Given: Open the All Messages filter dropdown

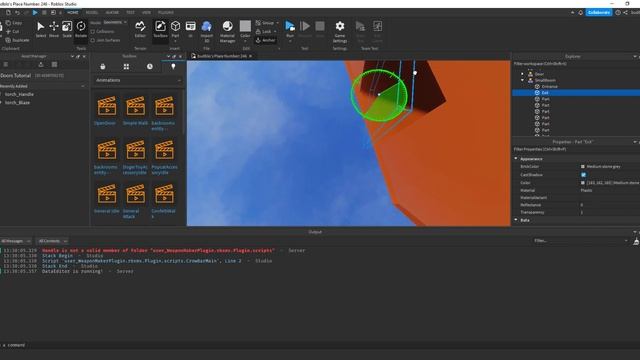Looking at the screenshot, I should [x=16, y=241].
